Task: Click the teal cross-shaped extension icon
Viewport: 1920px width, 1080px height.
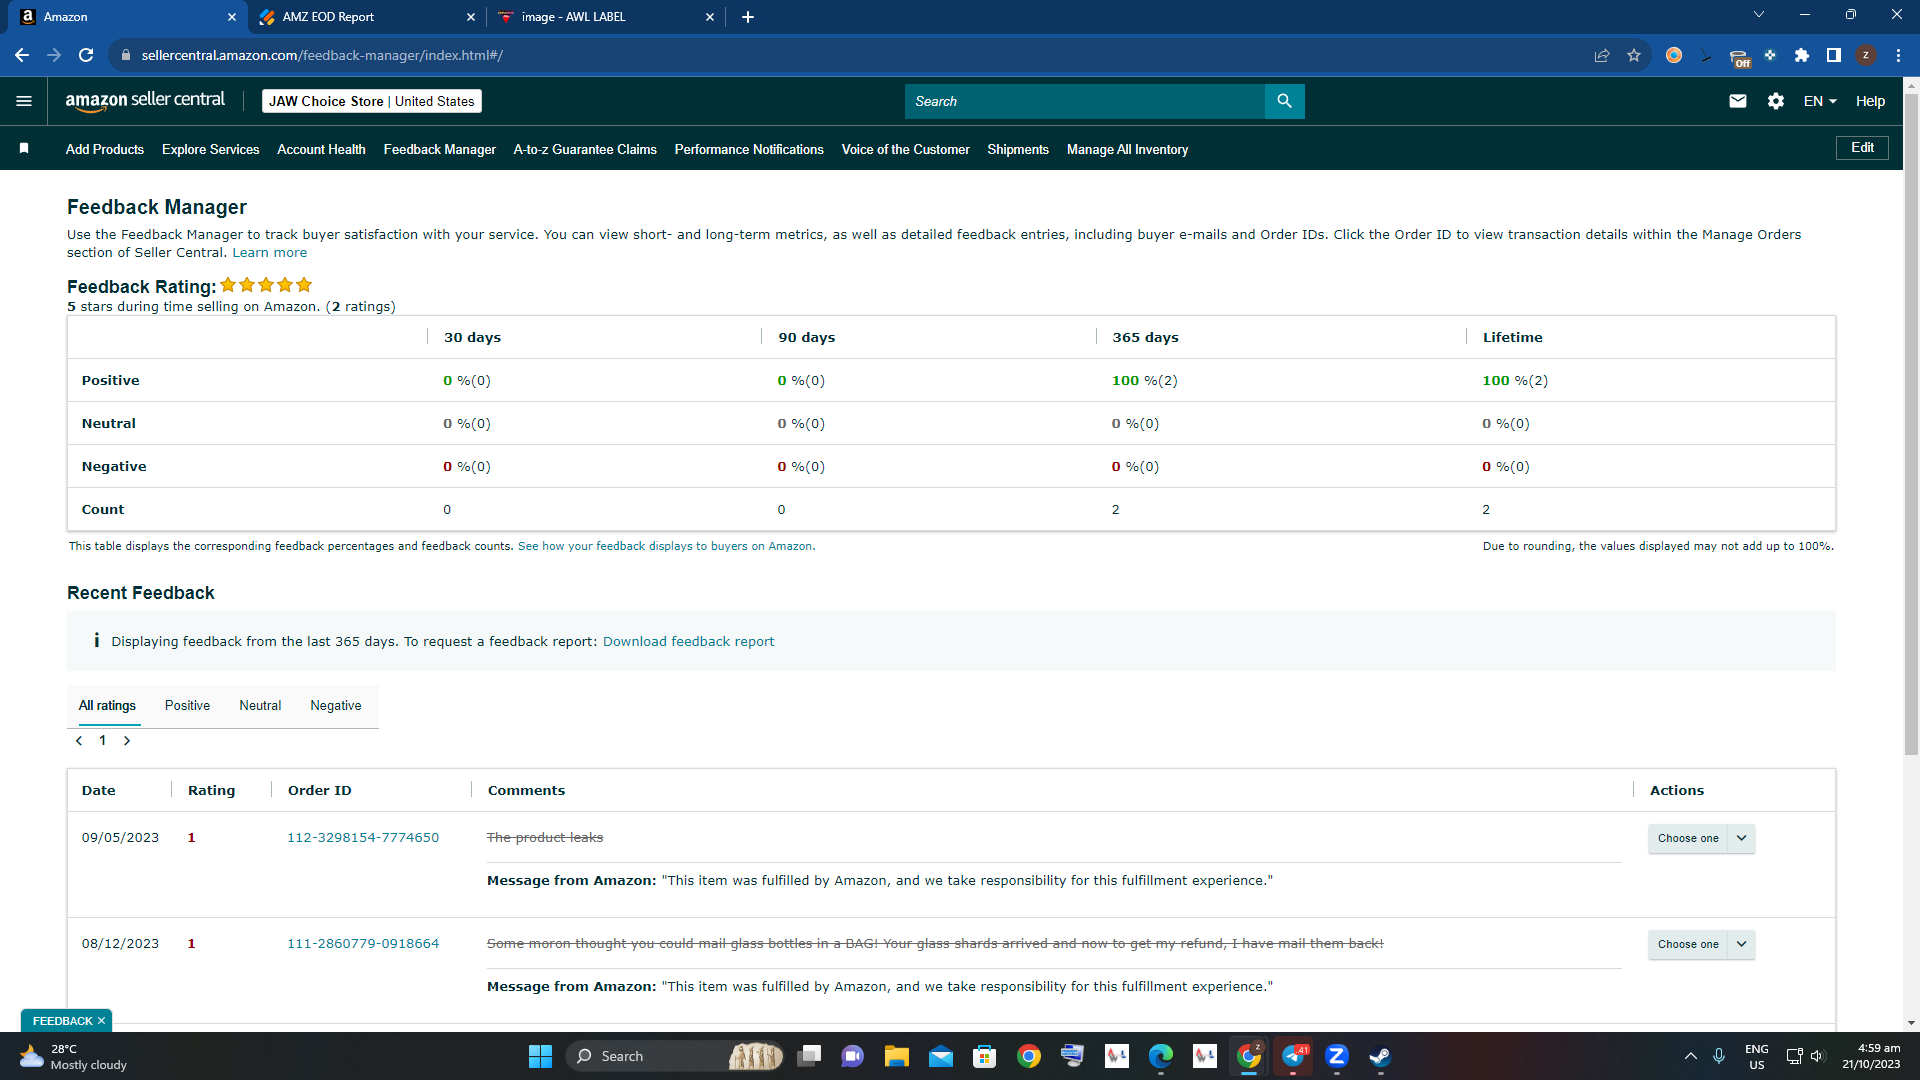Action: pyautogui.click(x=1770, y=55)
